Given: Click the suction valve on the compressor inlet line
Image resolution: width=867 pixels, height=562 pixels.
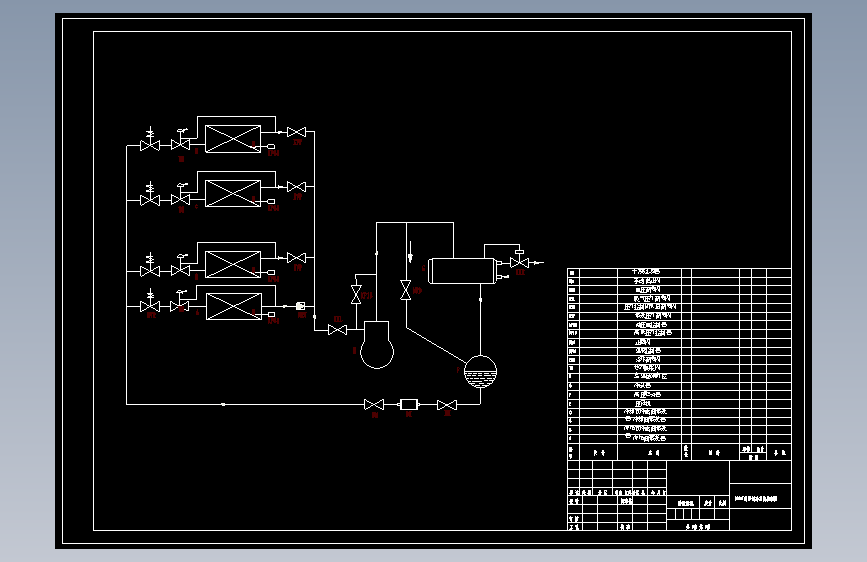Looking at the screenshot, I should (337, 330).
